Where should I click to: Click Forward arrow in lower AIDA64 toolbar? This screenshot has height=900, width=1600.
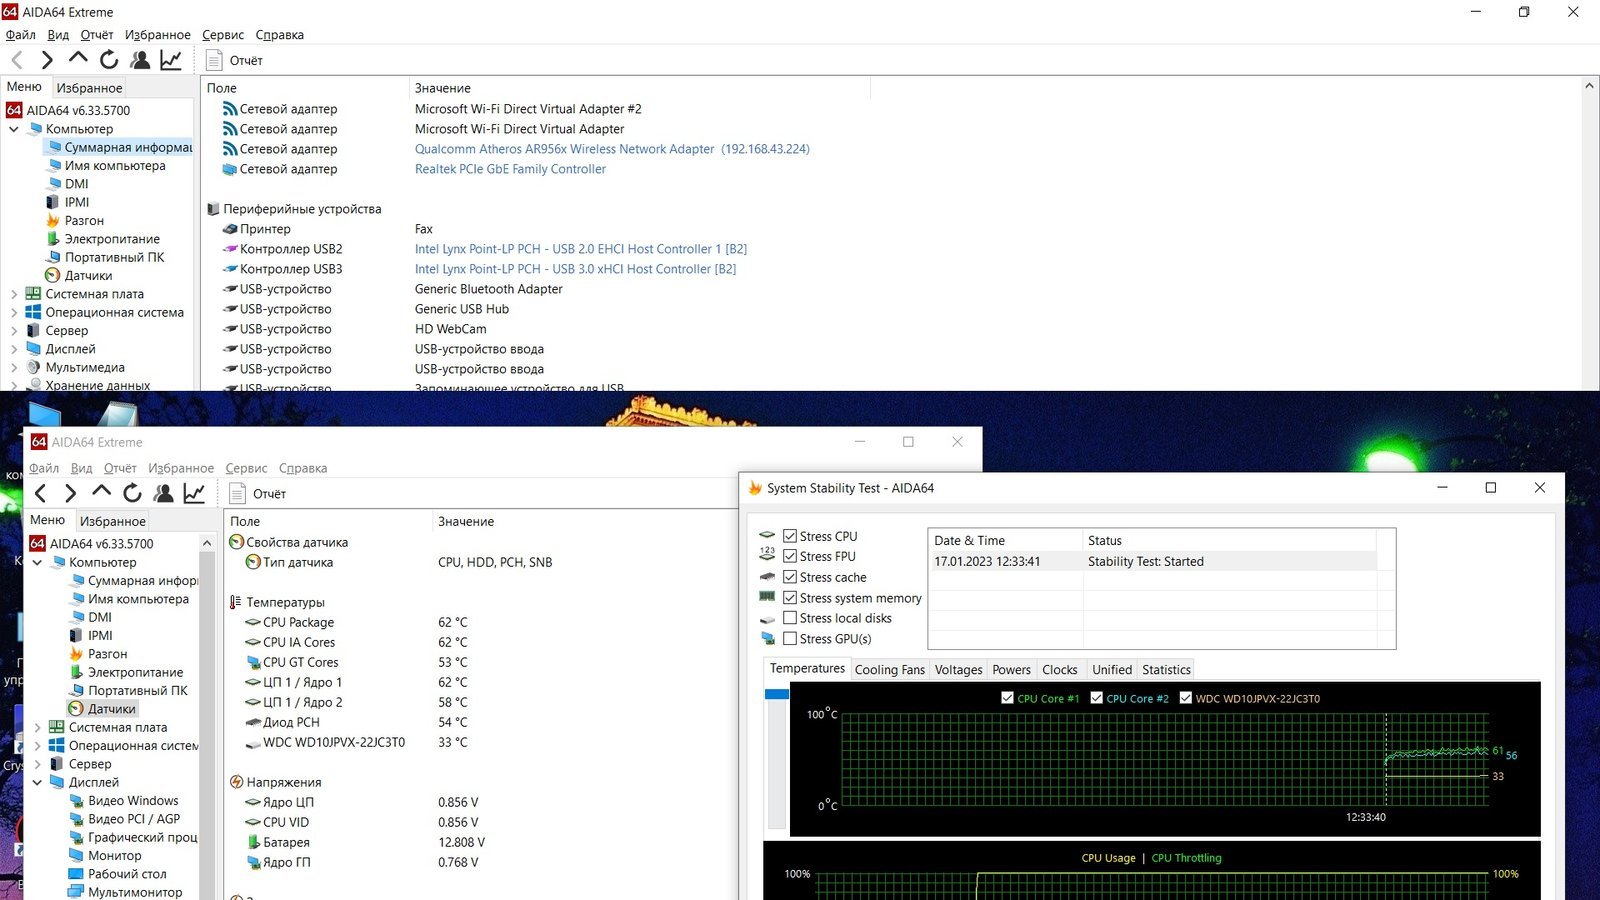coord(70,493)
